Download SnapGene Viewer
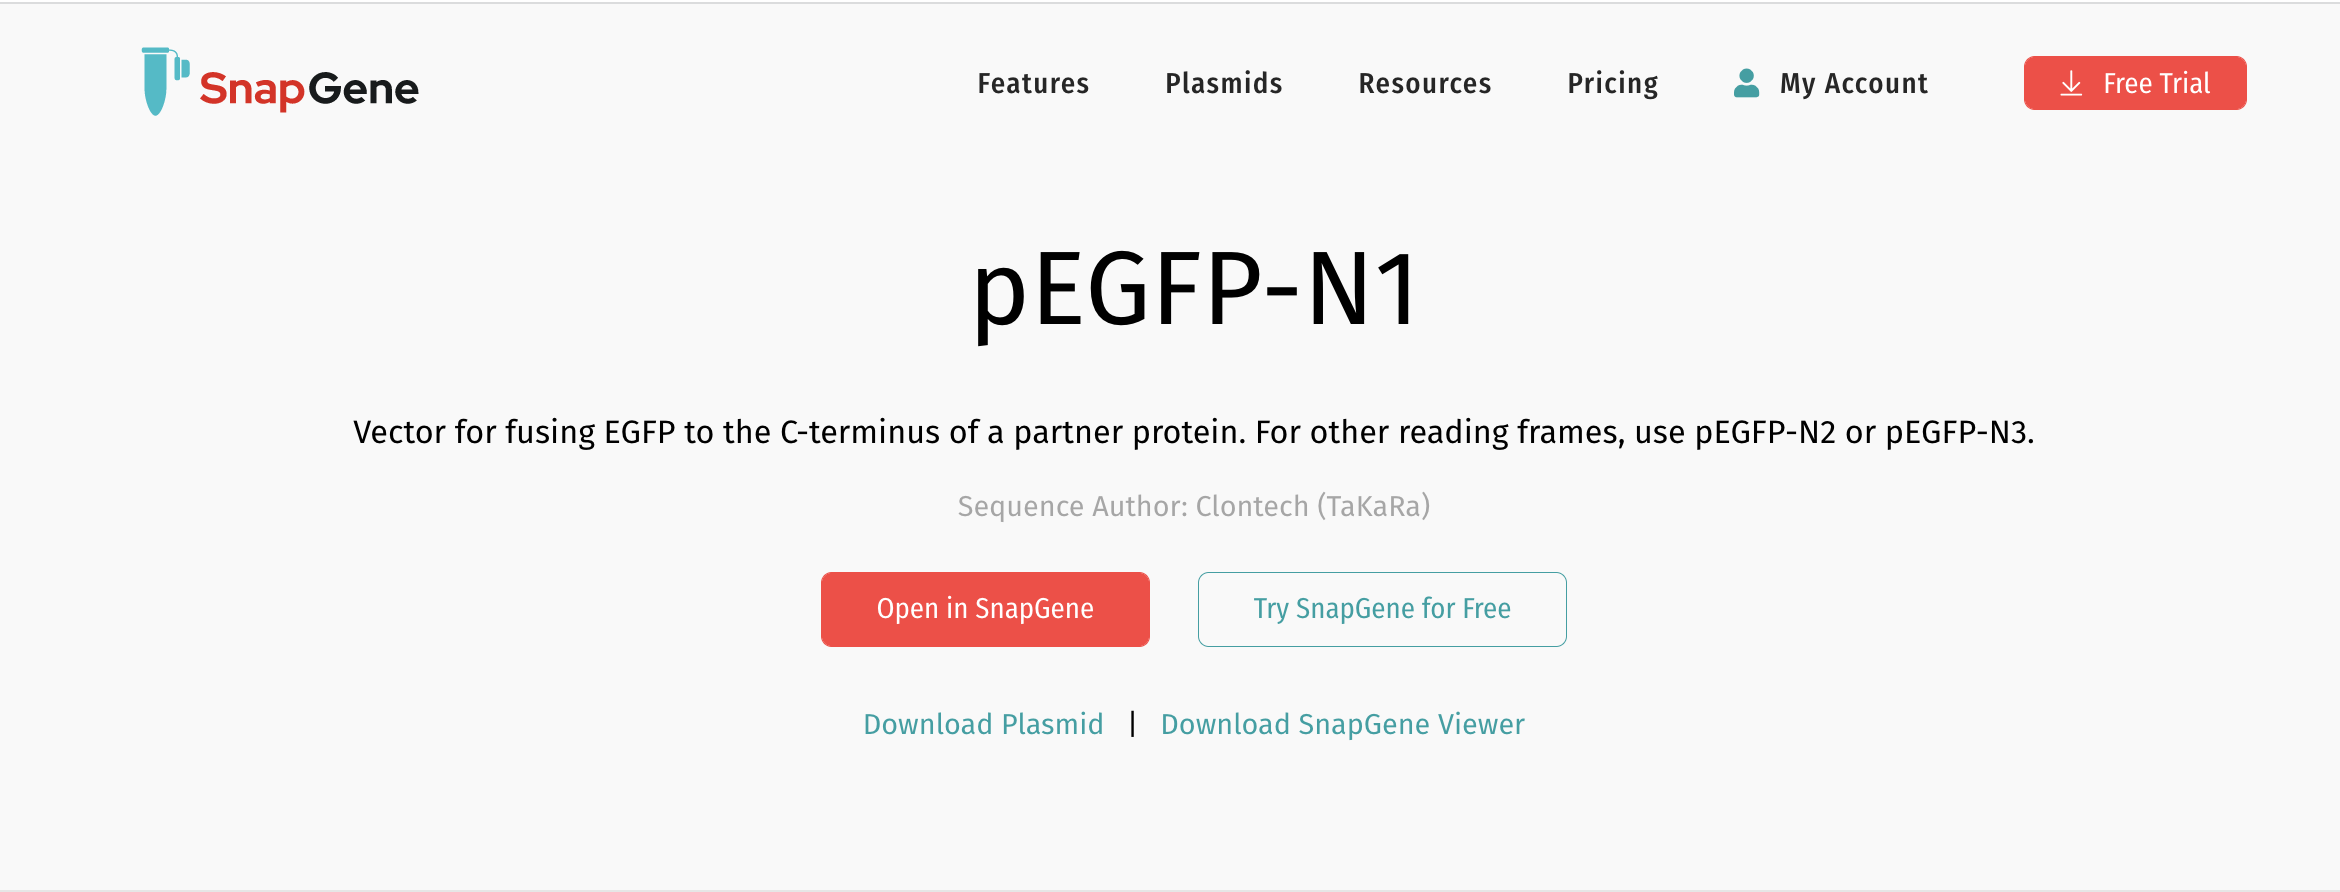This screenshot has width=2340, height=892. (1342, 723)
